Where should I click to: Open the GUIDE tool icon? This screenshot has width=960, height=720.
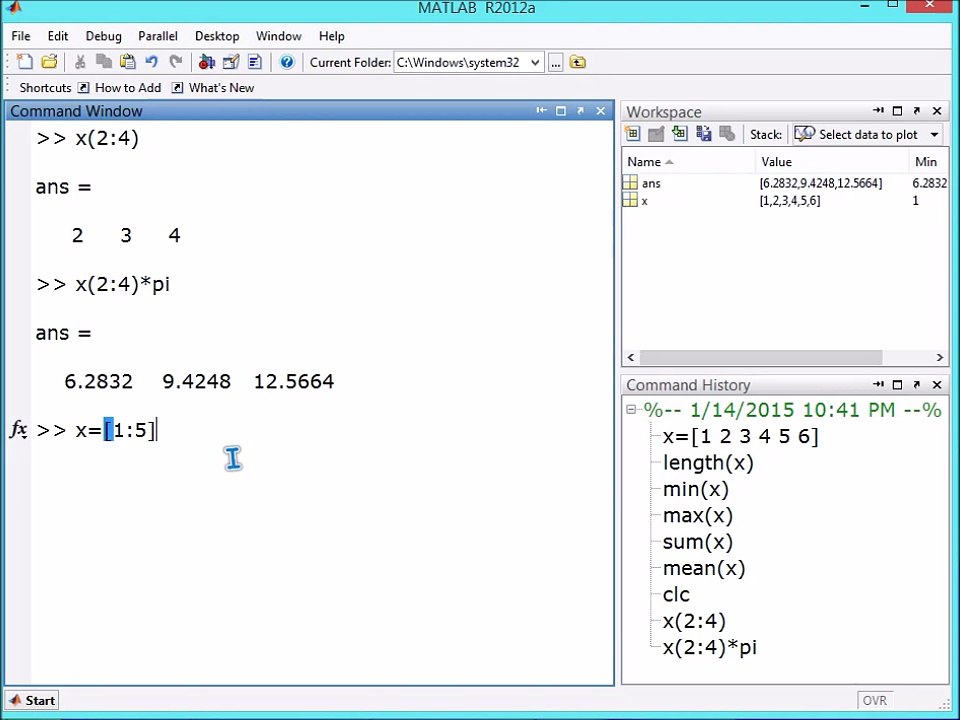coord(231,62)
